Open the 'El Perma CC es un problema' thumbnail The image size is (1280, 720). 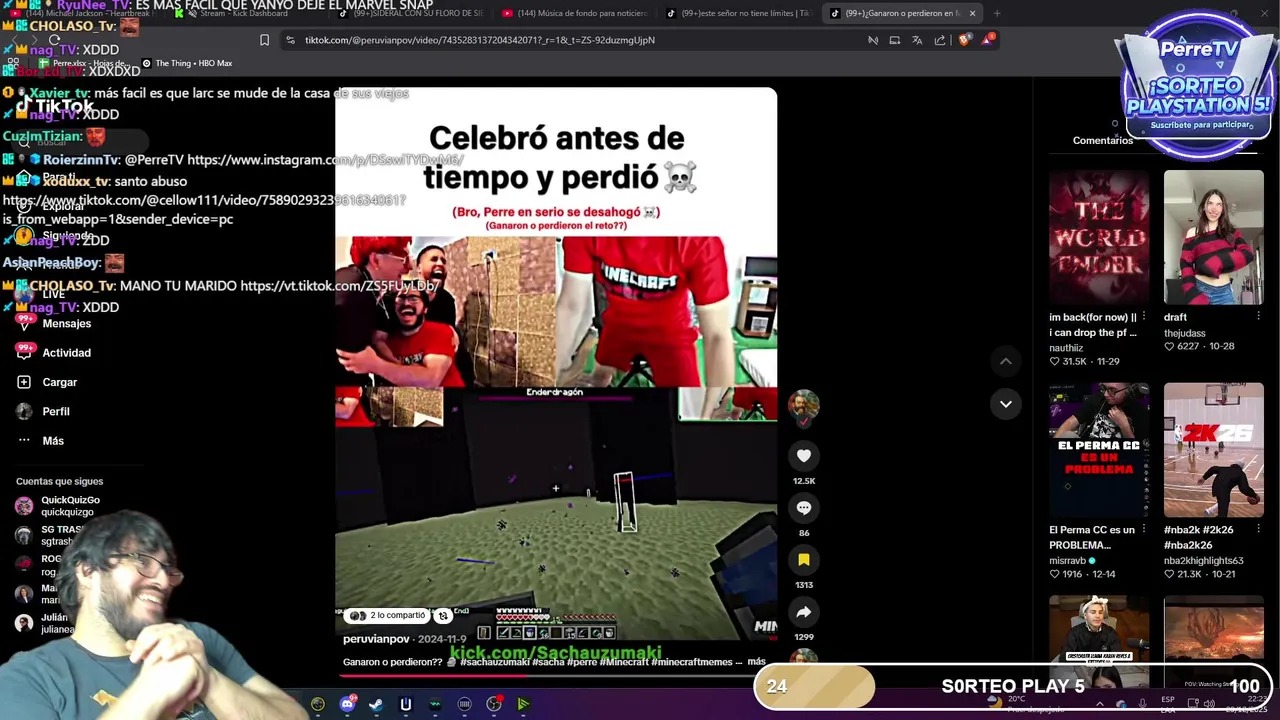[x=1099, y=450]
